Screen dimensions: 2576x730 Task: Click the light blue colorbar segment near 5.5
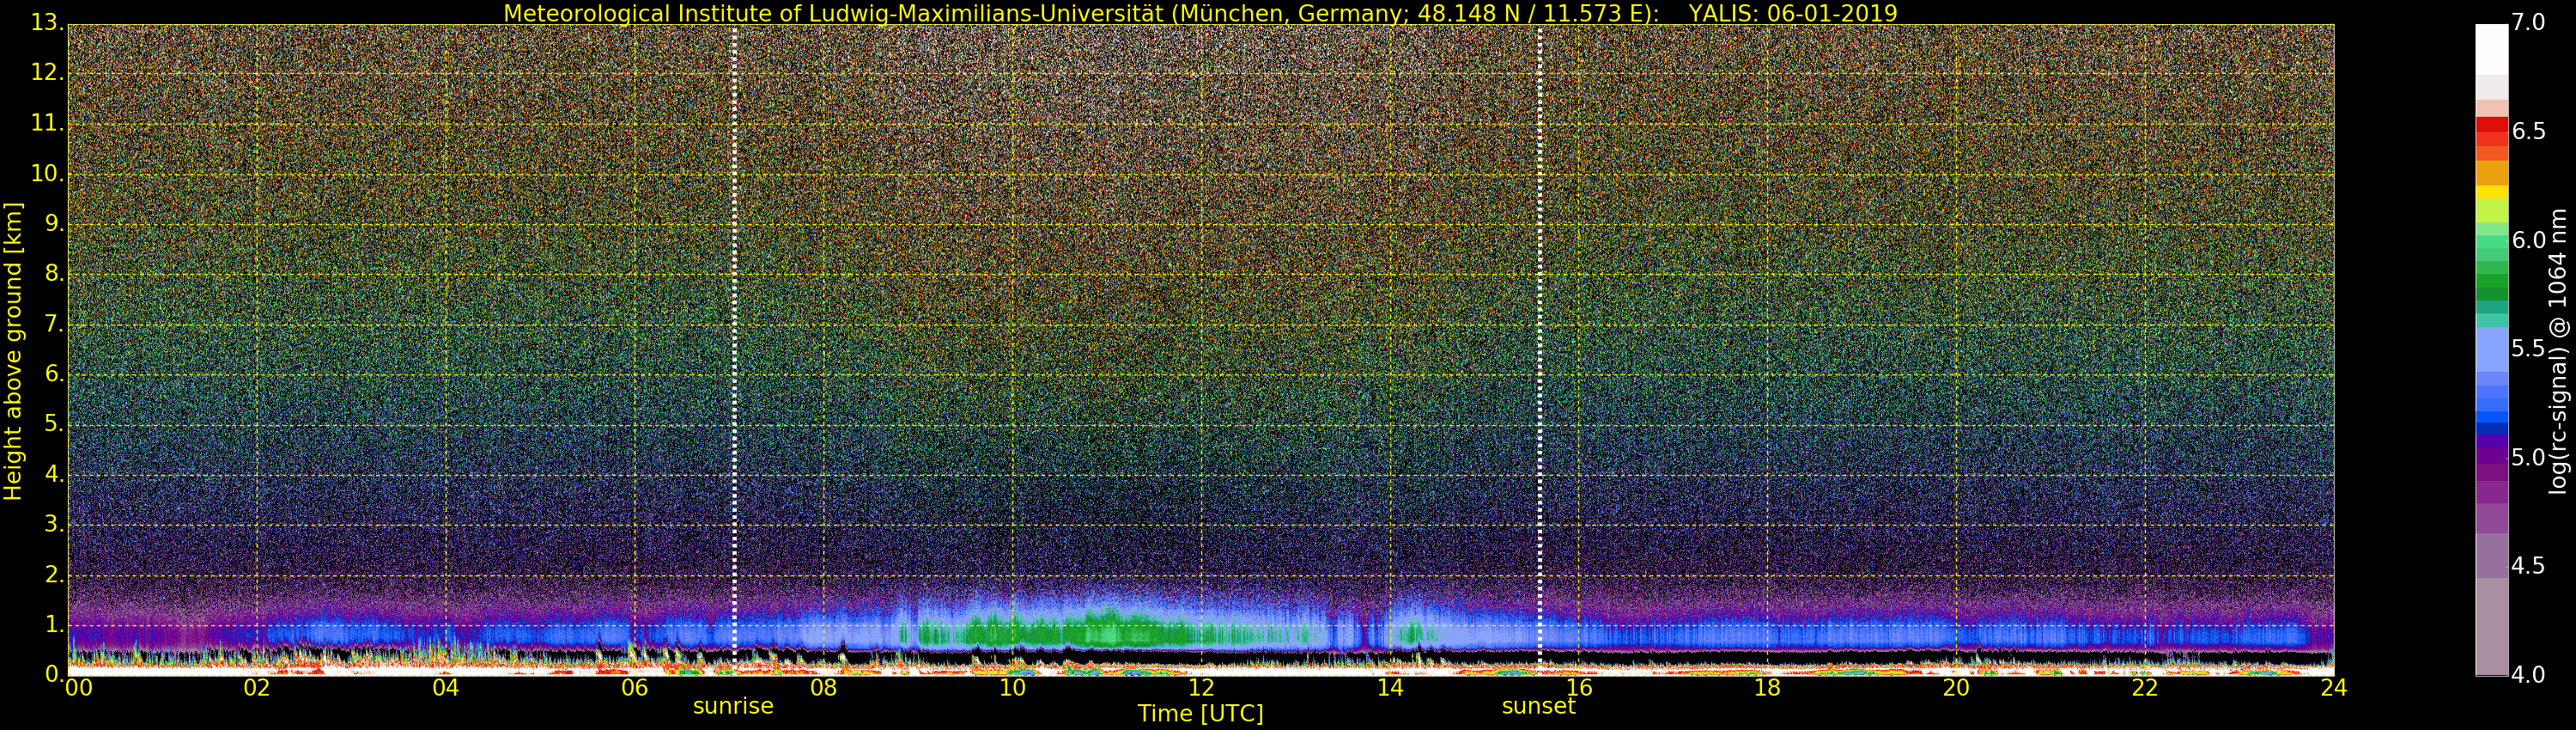[x=2491, y=350]
